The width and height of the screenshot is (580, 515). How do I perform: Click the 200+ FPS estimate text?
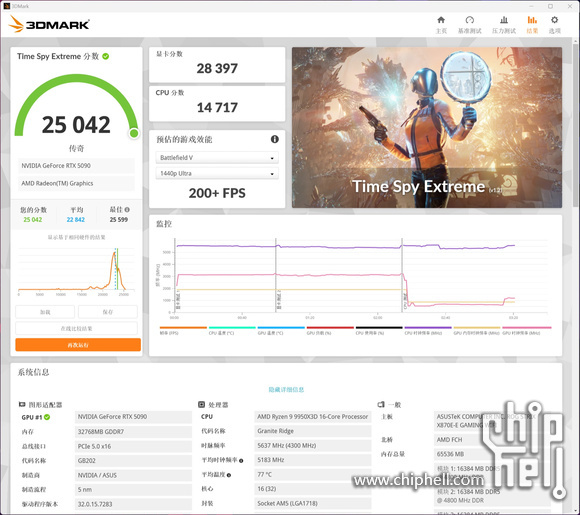(217, 193)
